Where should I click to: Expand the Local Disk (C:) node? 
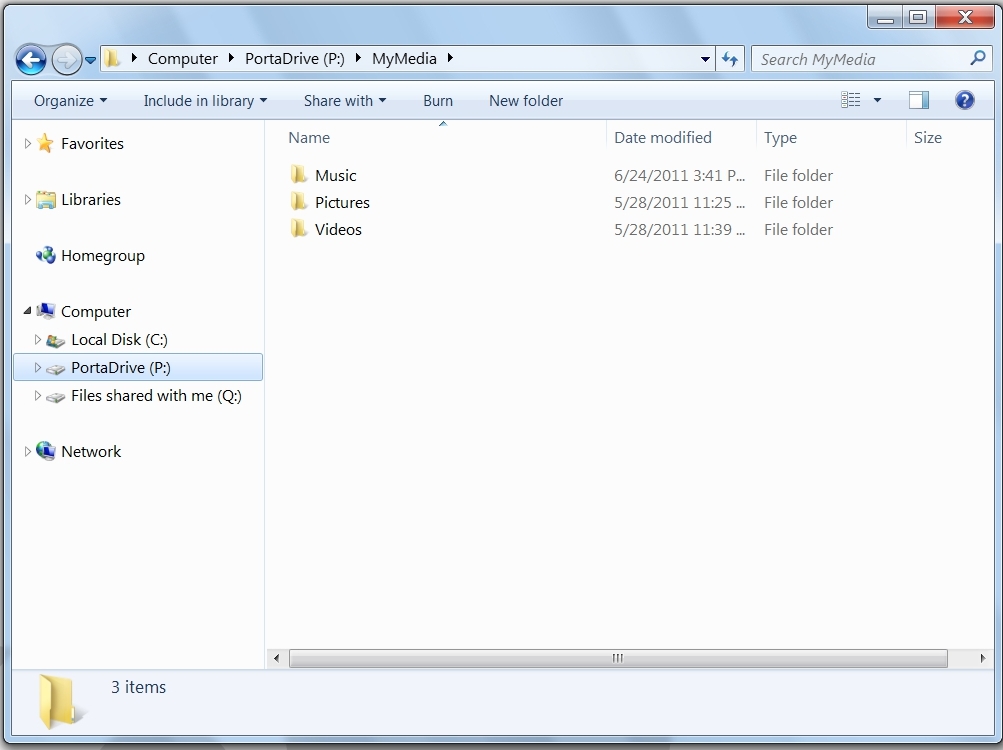(38, 339)
